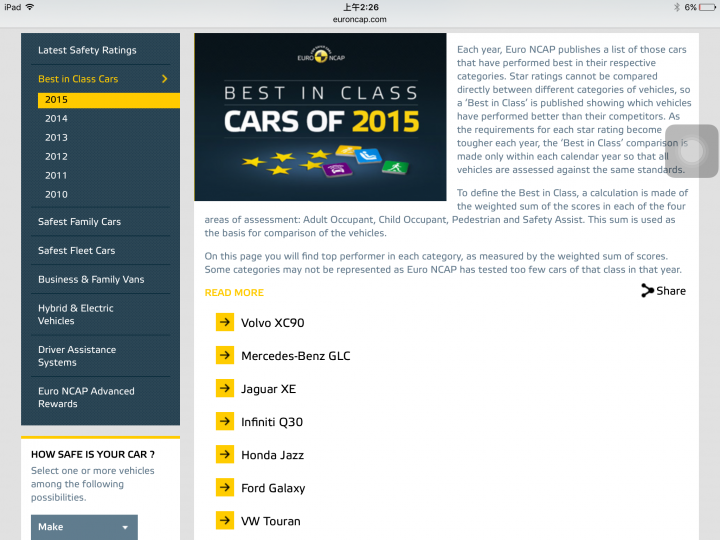This screenshot has height=540, width=720.
Task: Click the arrow icon beside VW Touran
Action: tap(225, 521)
